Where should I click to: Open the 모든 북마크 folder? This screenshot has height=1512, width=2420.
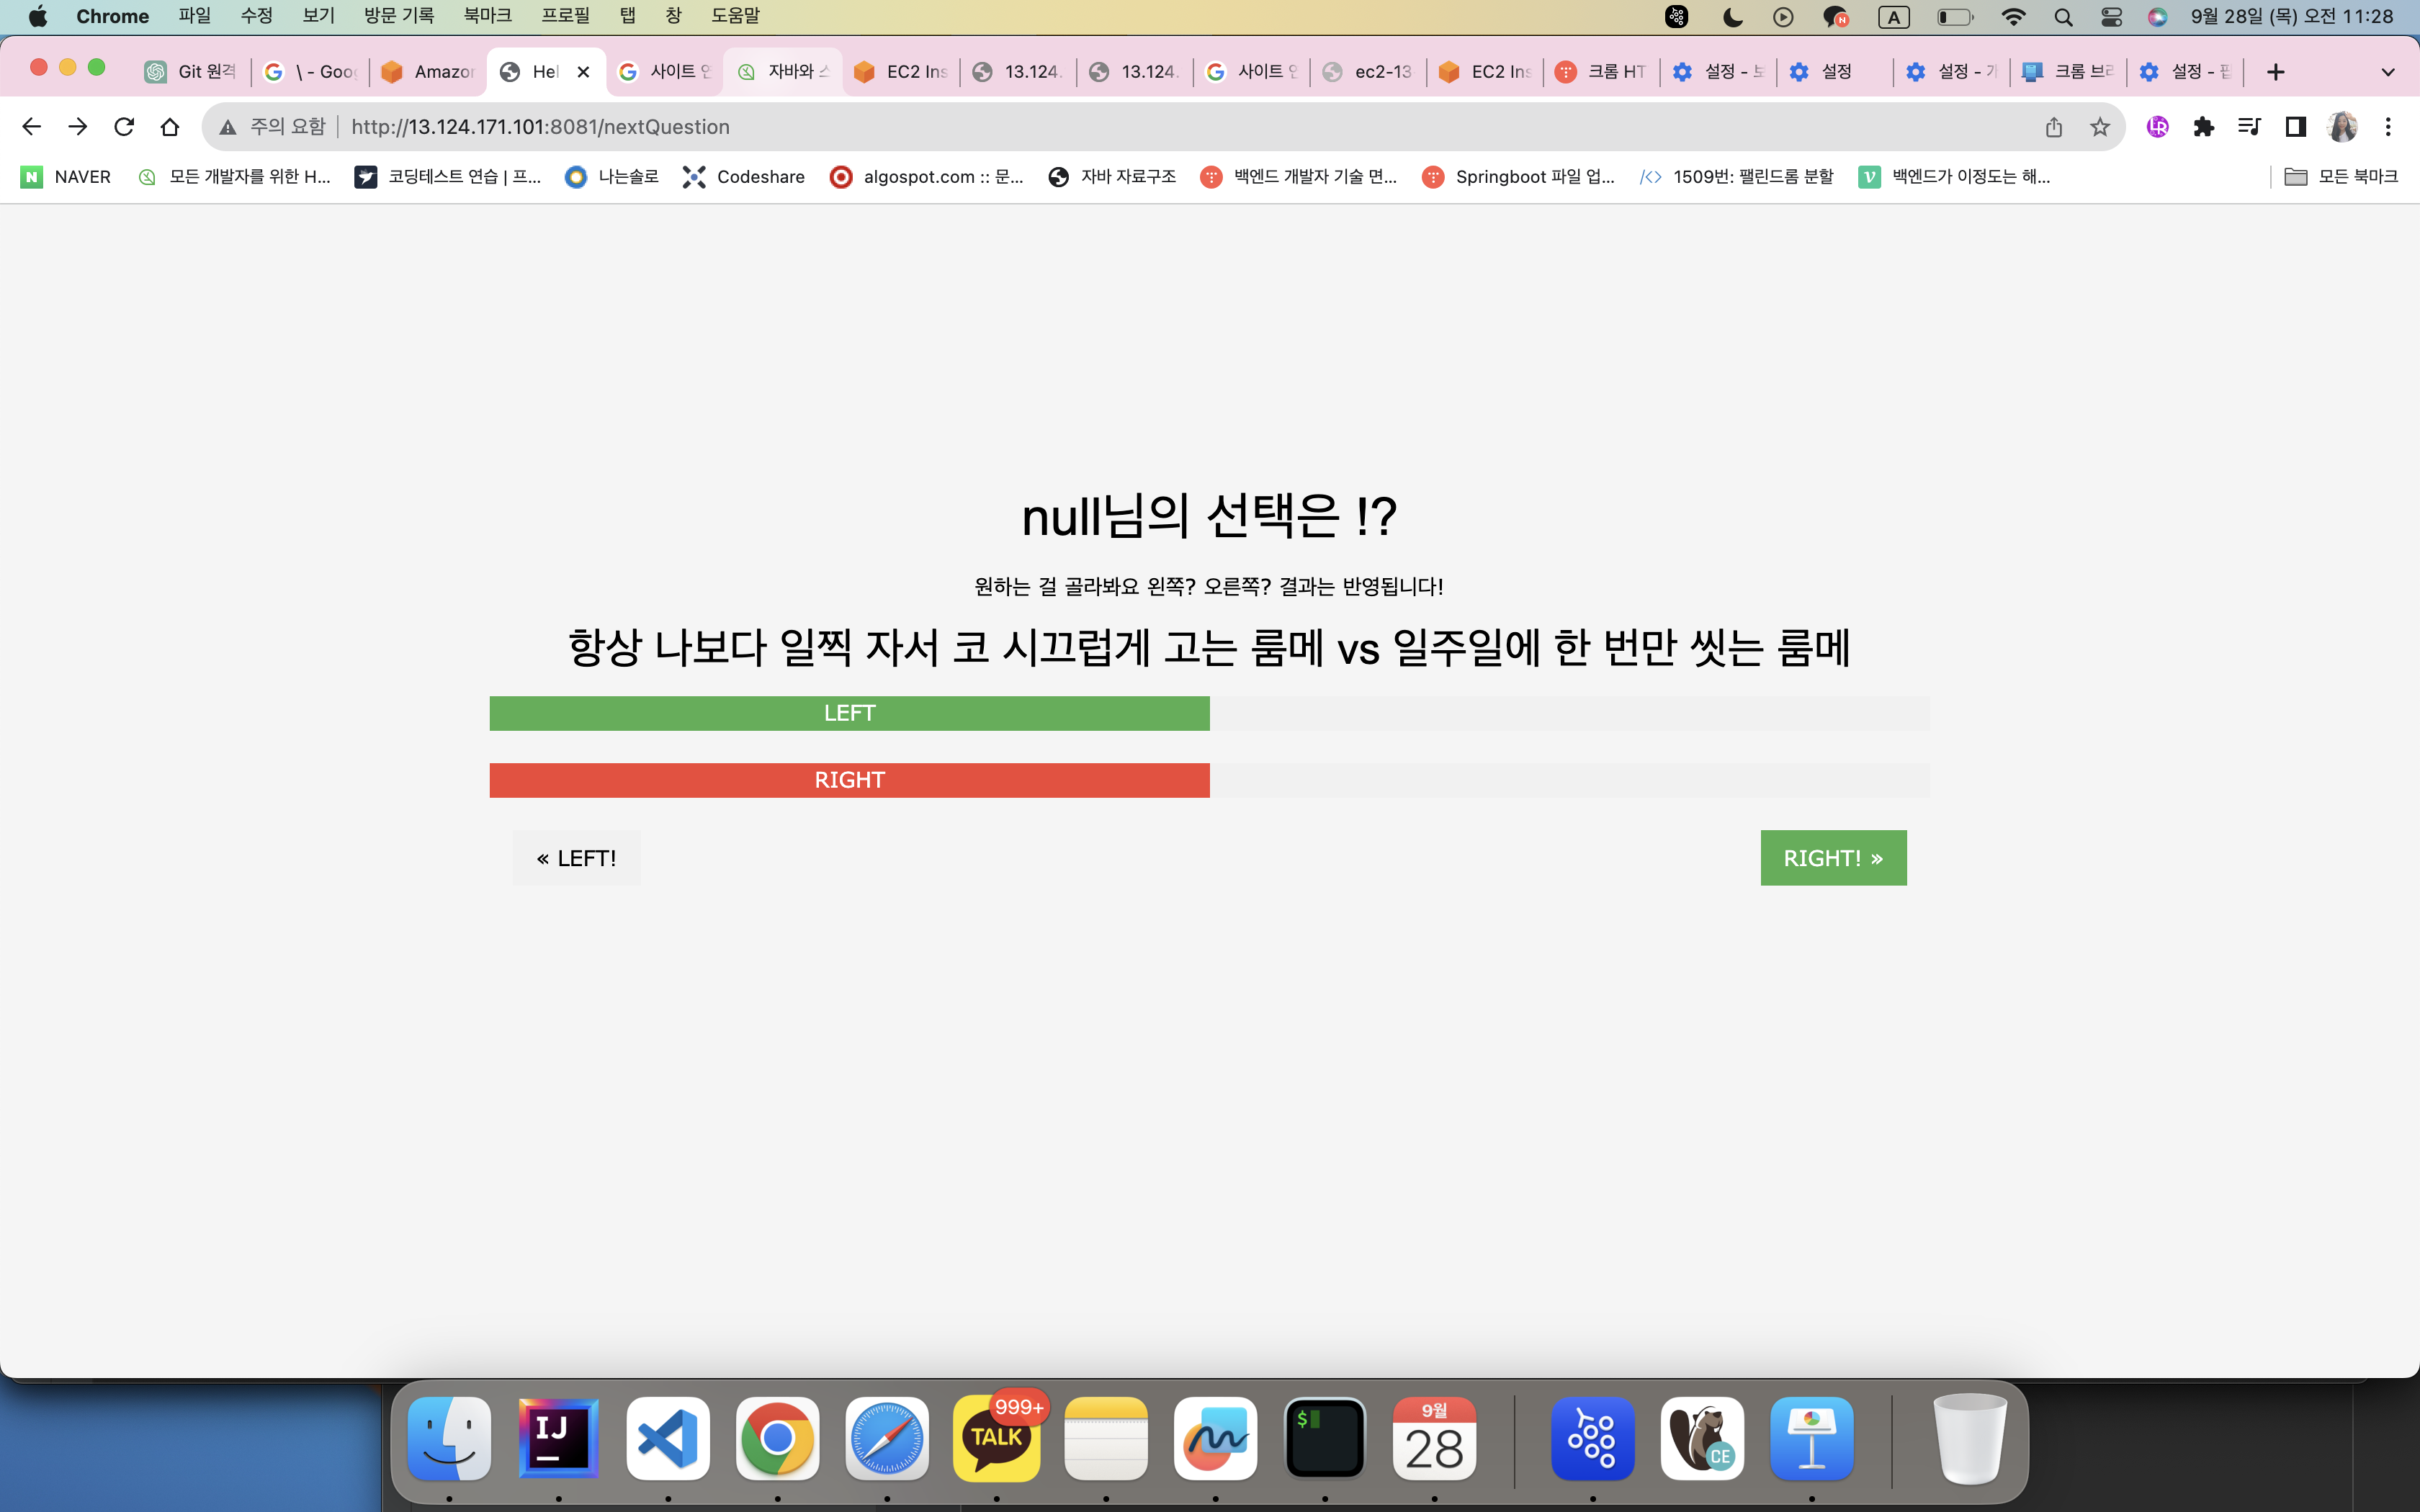click(2340, 176)
